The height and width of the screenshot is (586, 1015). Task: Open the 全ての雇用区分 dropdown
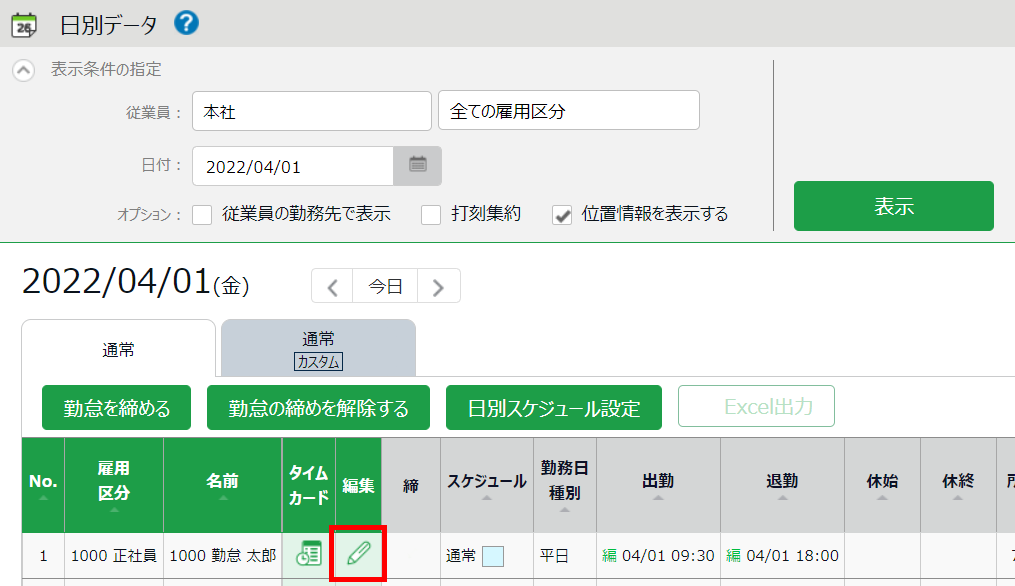[x=568, y=111]
